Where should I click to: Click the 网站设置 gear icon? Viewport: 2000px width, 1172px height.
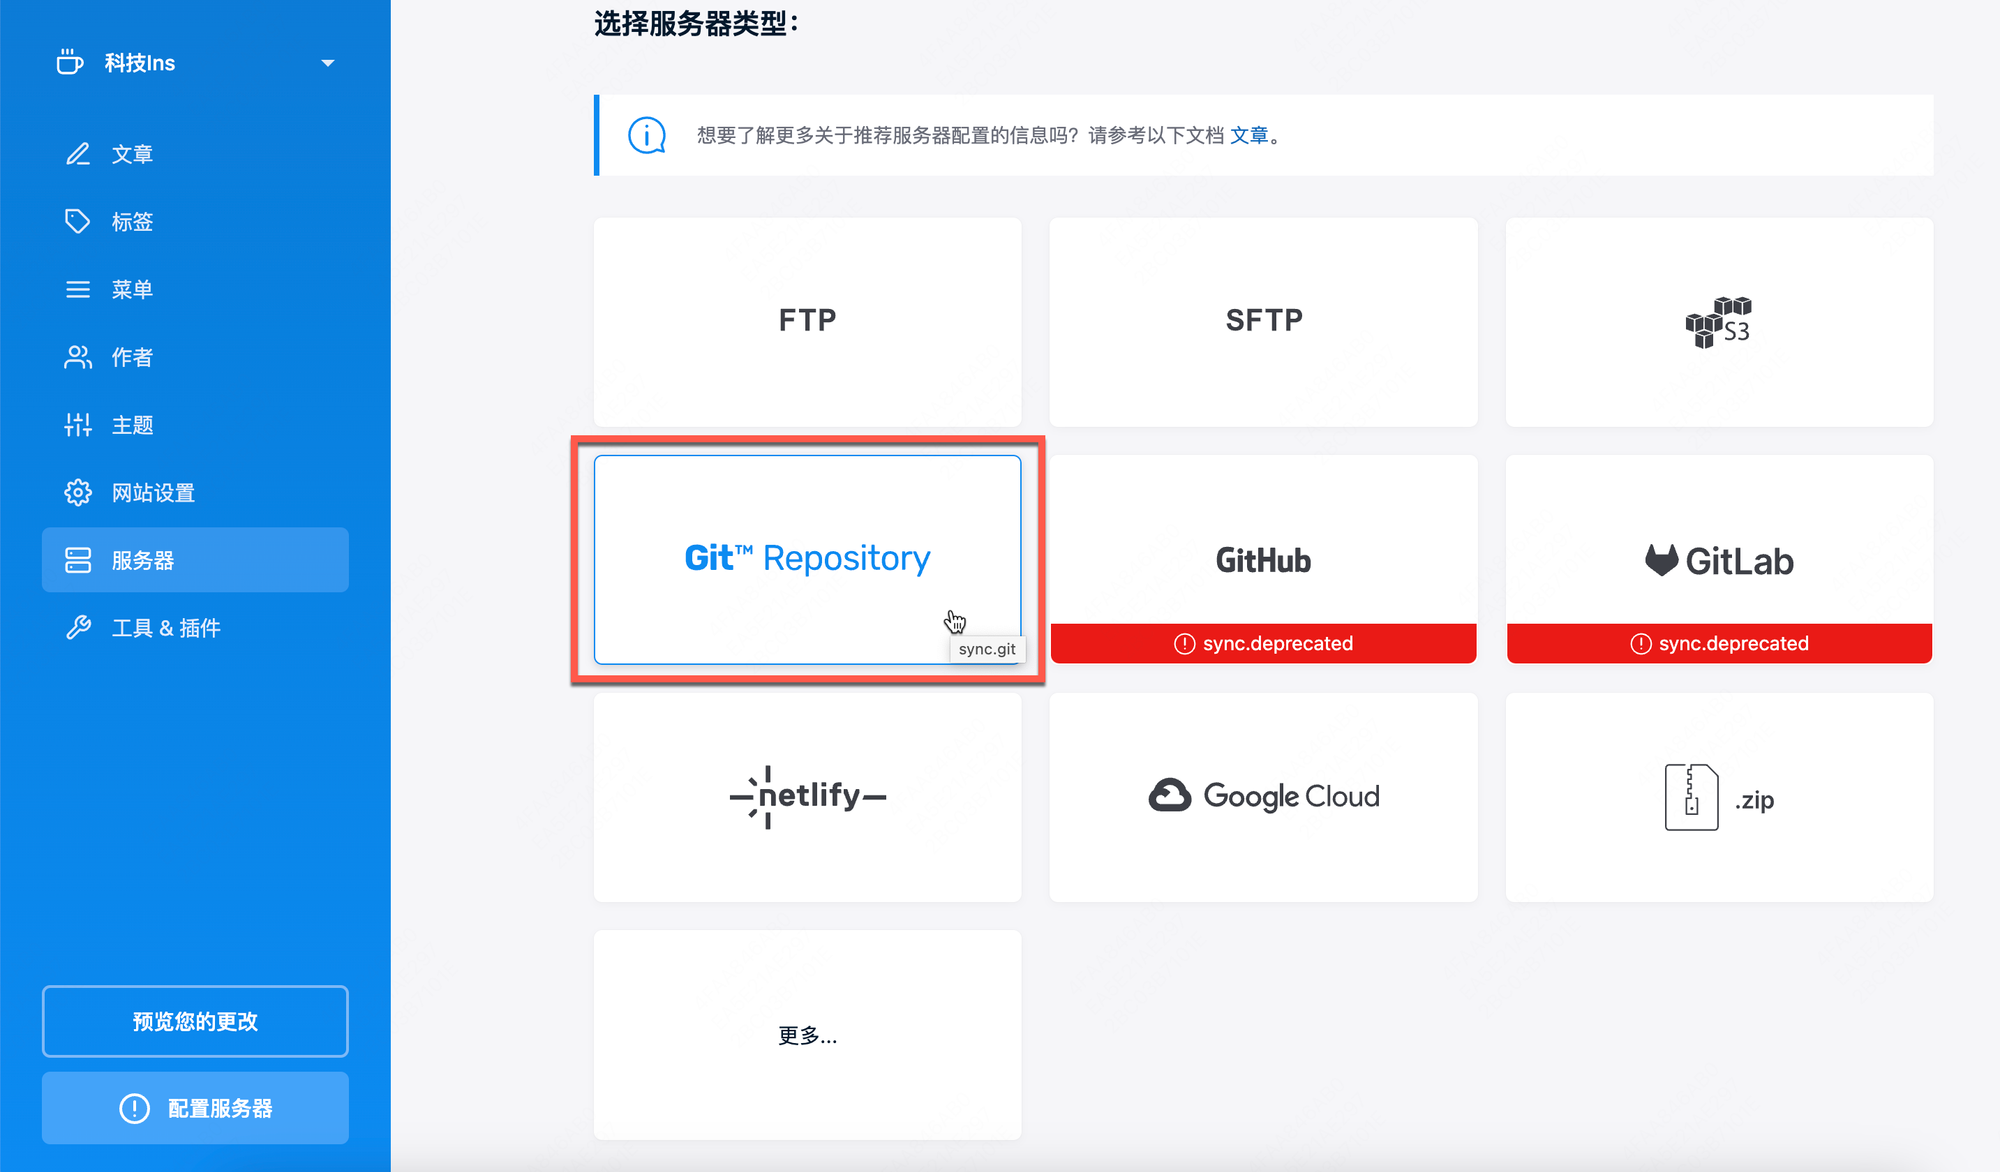pyautogui.click(x=78, y=492)
